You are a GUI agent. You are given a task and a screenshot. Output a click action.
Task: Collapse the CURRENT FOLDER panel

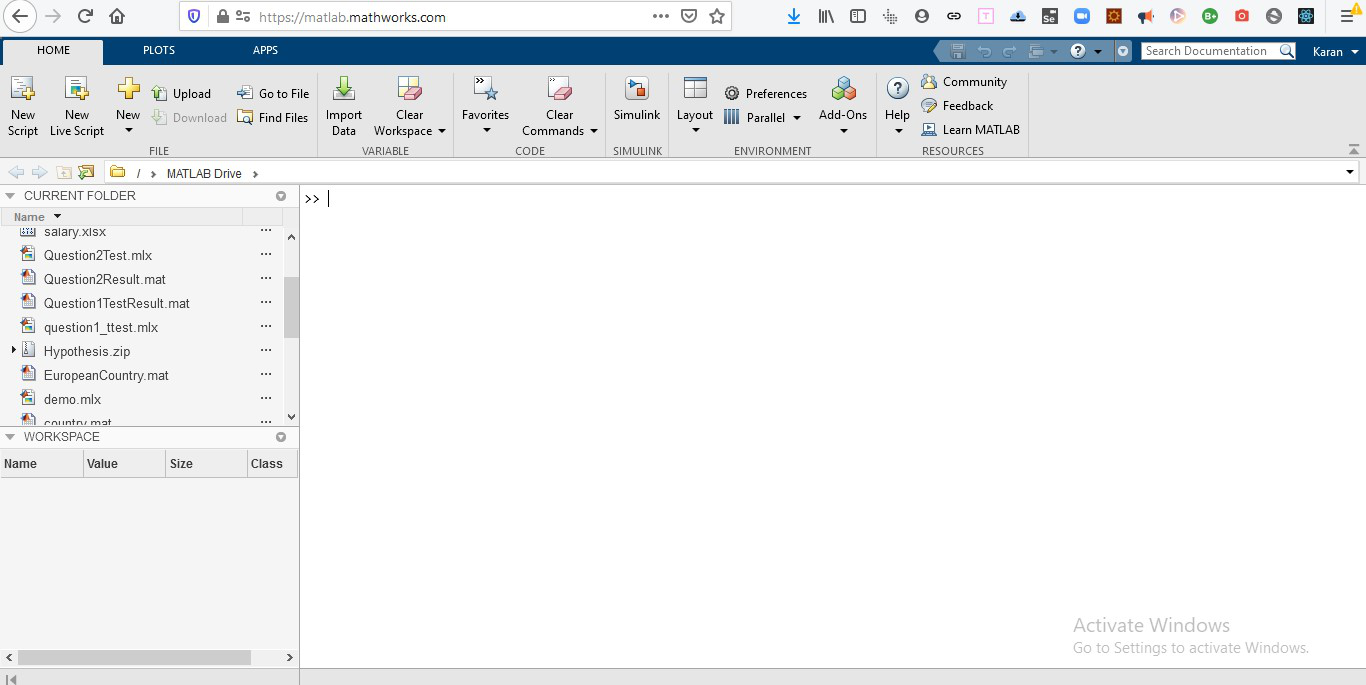[10, 196]
